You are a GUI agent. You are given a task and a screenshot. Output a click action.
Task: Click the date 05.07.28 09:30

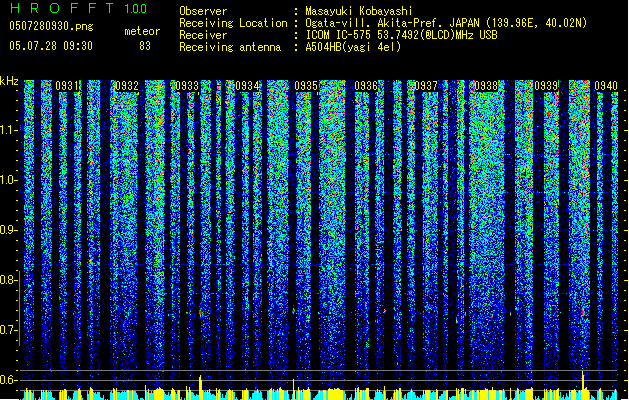tap(51, 46)
